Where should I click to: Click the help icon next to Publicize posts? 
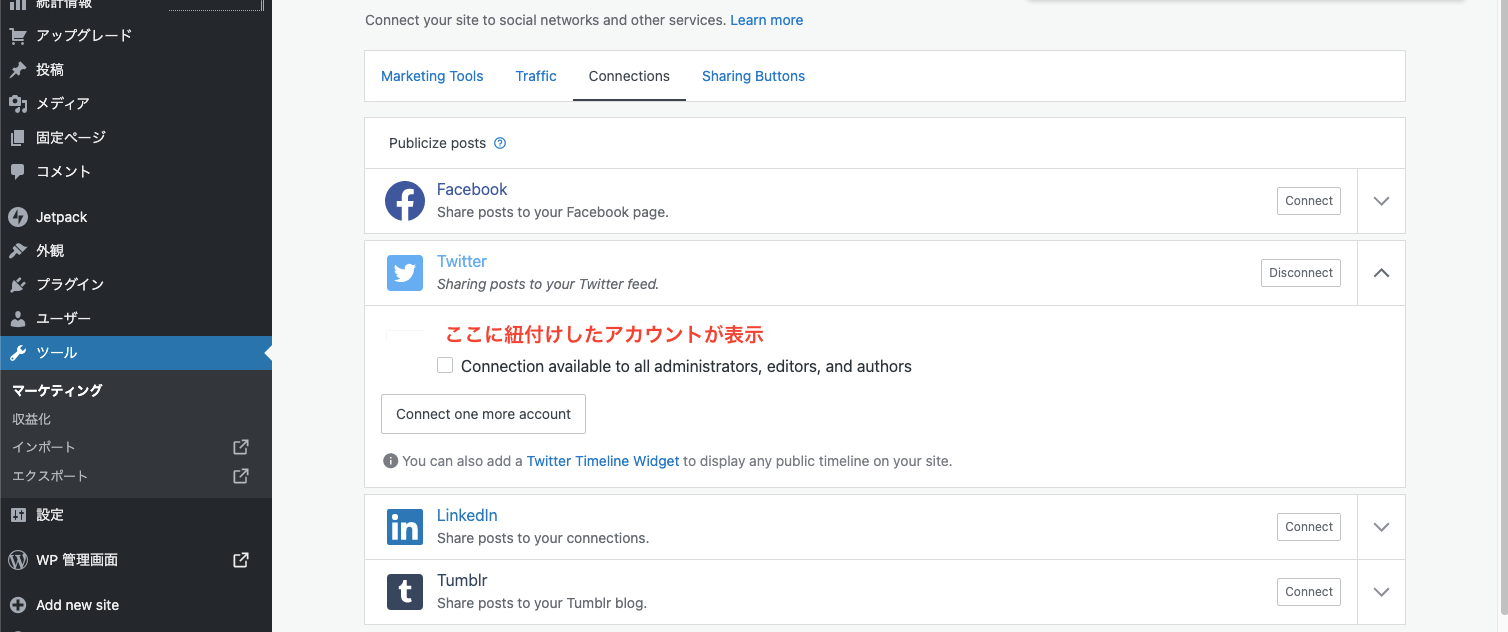500,143
